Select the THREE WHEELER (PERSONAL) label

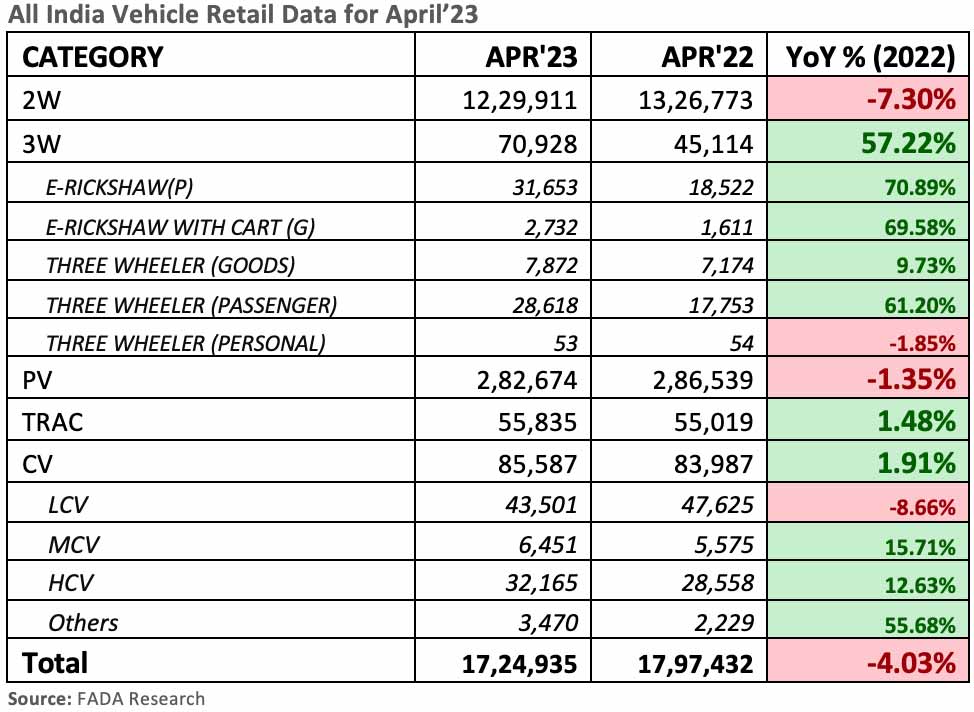(185, 343)
